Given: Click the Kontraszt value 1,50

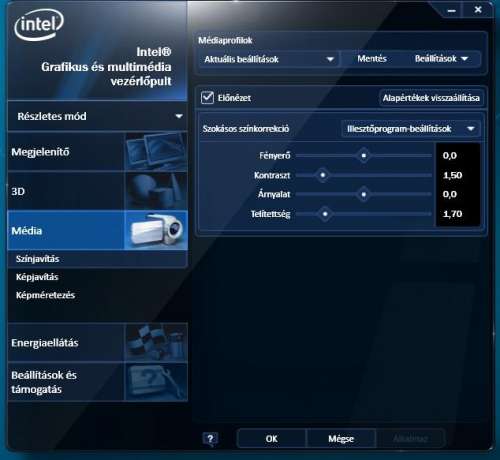Looking at the screenshot, I should point(452,175).
